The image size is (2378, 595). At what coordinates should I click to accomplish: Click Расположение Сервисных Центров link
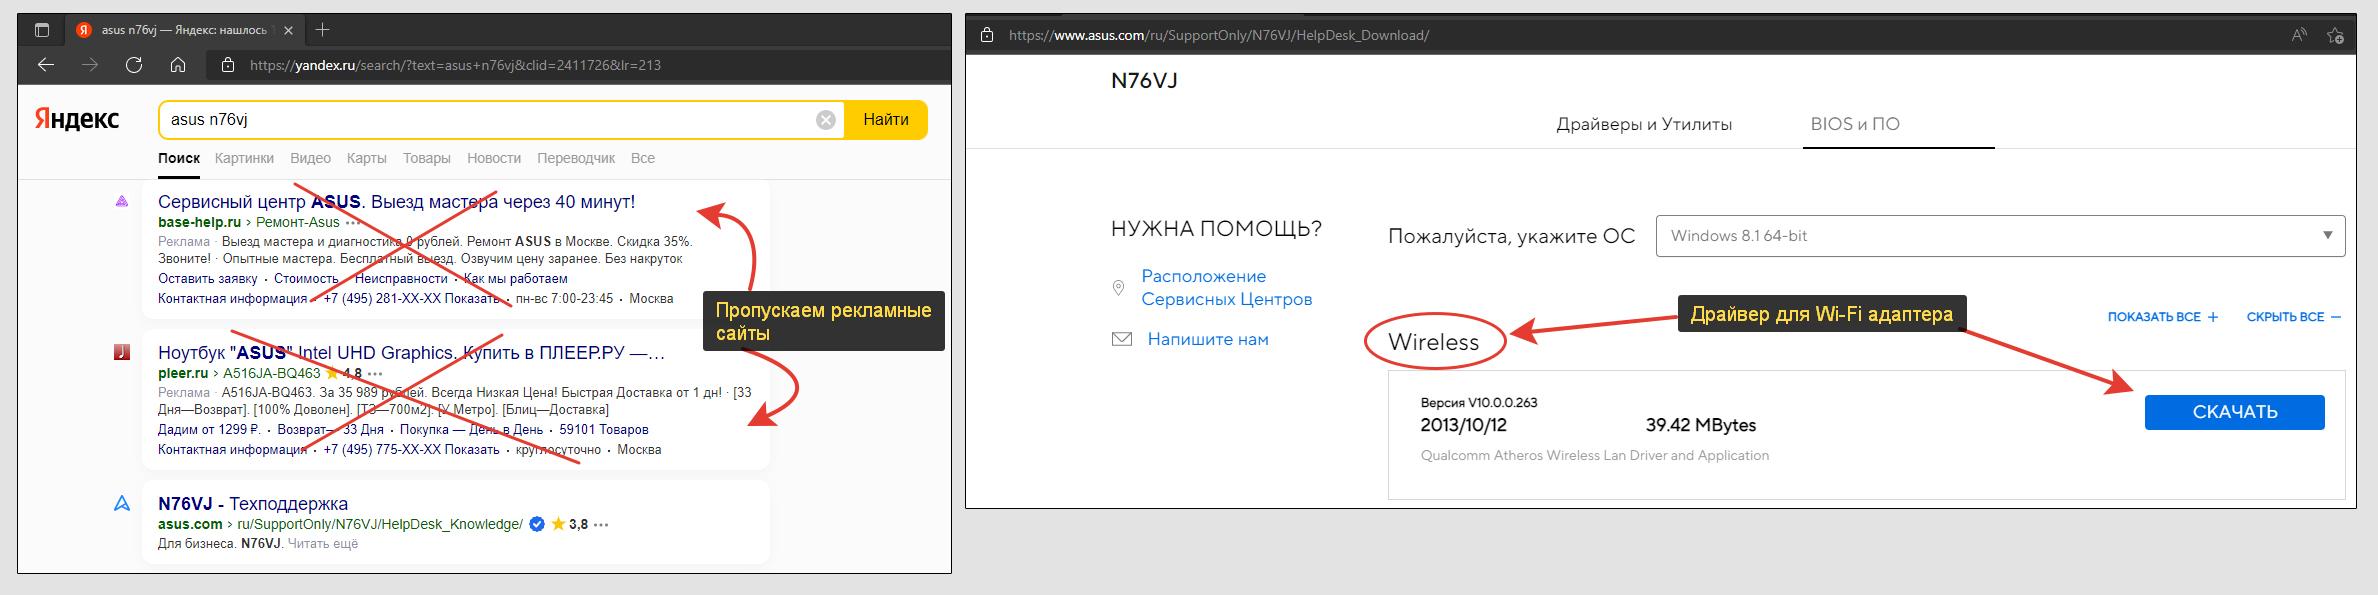(x=1226, y=288)
